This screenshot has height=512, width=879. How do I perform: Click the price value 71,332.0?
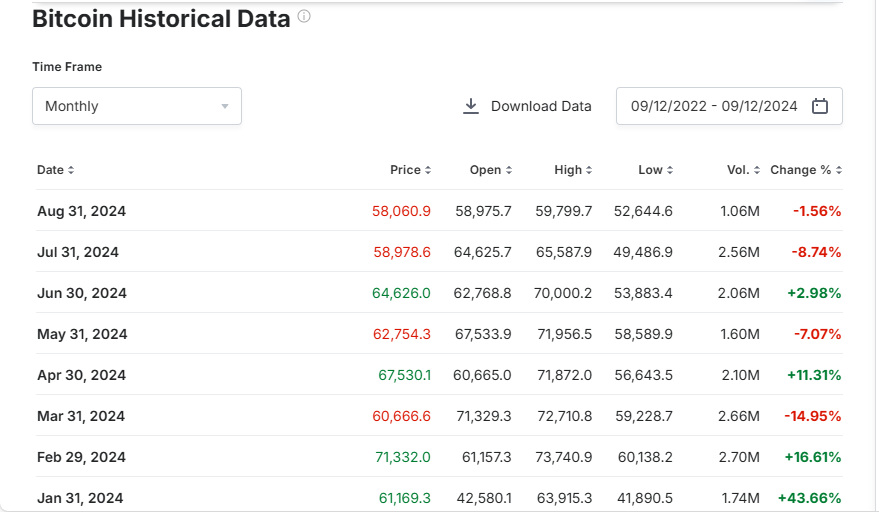[x=403, y=457]
